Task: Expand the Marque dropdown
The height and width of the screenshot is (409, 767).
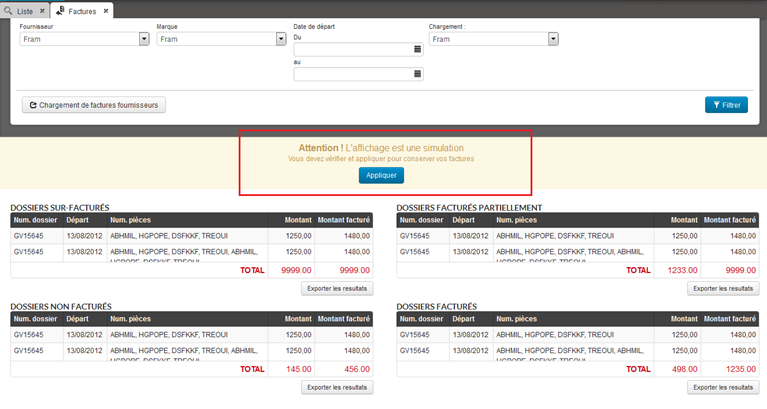Action: (x=281, y=39)
